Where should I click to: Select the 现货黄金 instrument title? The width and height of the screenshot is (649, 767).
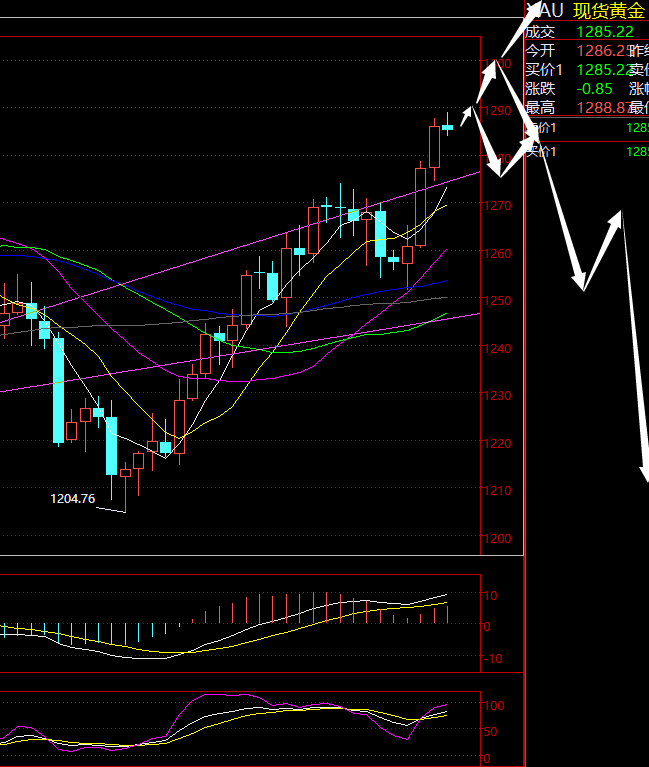pos(609,11)
